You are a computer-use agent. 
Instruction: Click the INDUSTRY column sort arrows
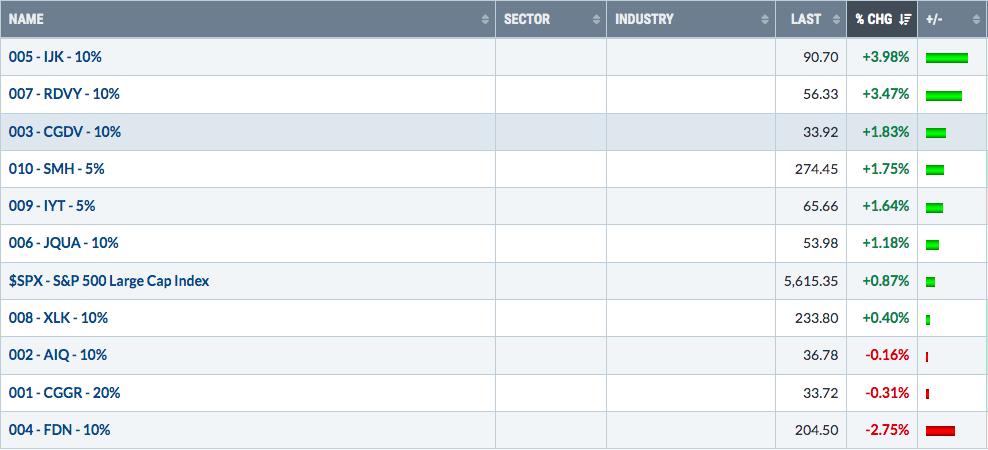[765, 20]
